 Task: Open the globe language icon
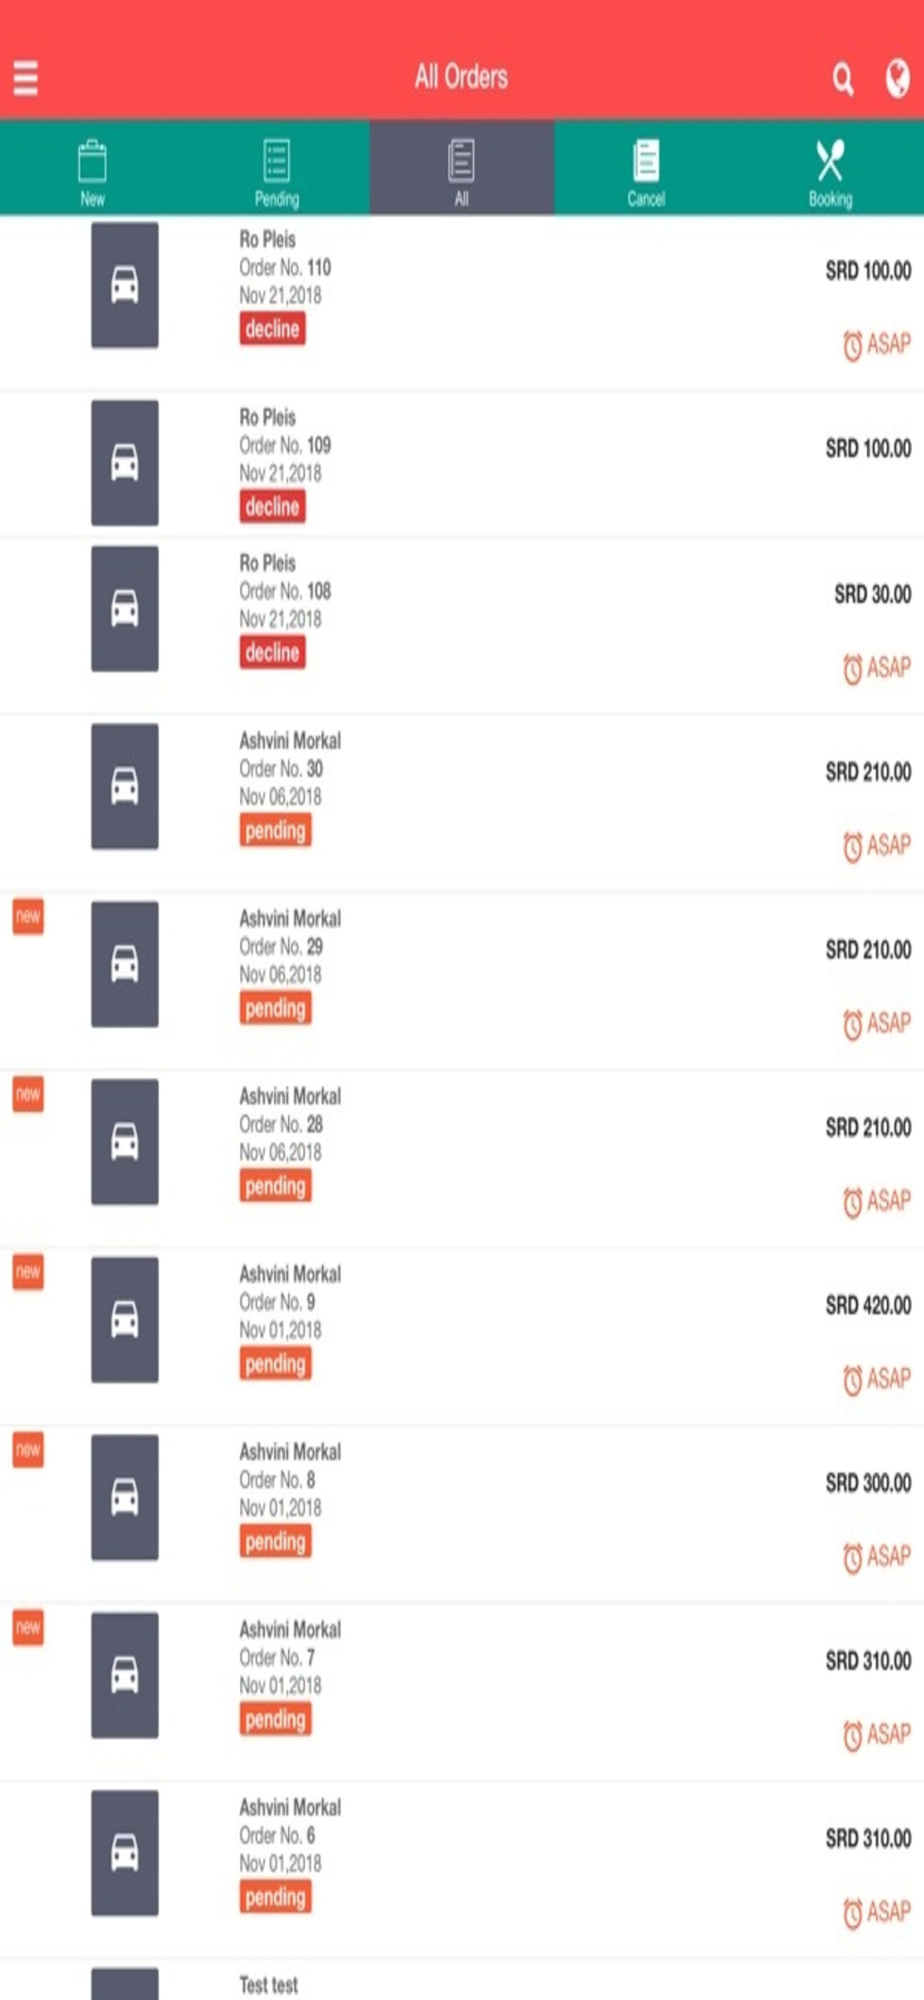coord(897,78)
